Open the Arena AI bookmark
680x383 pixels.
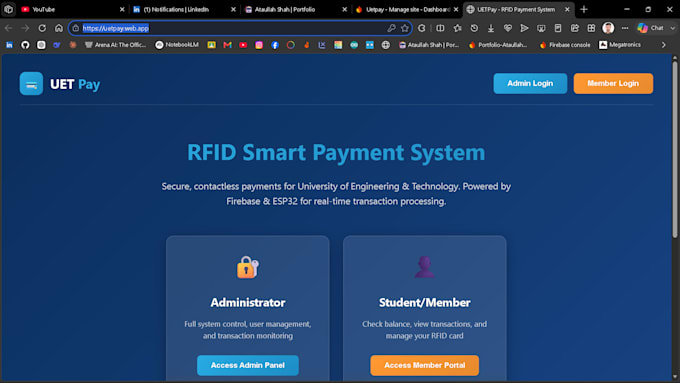[x=115, y=45]
